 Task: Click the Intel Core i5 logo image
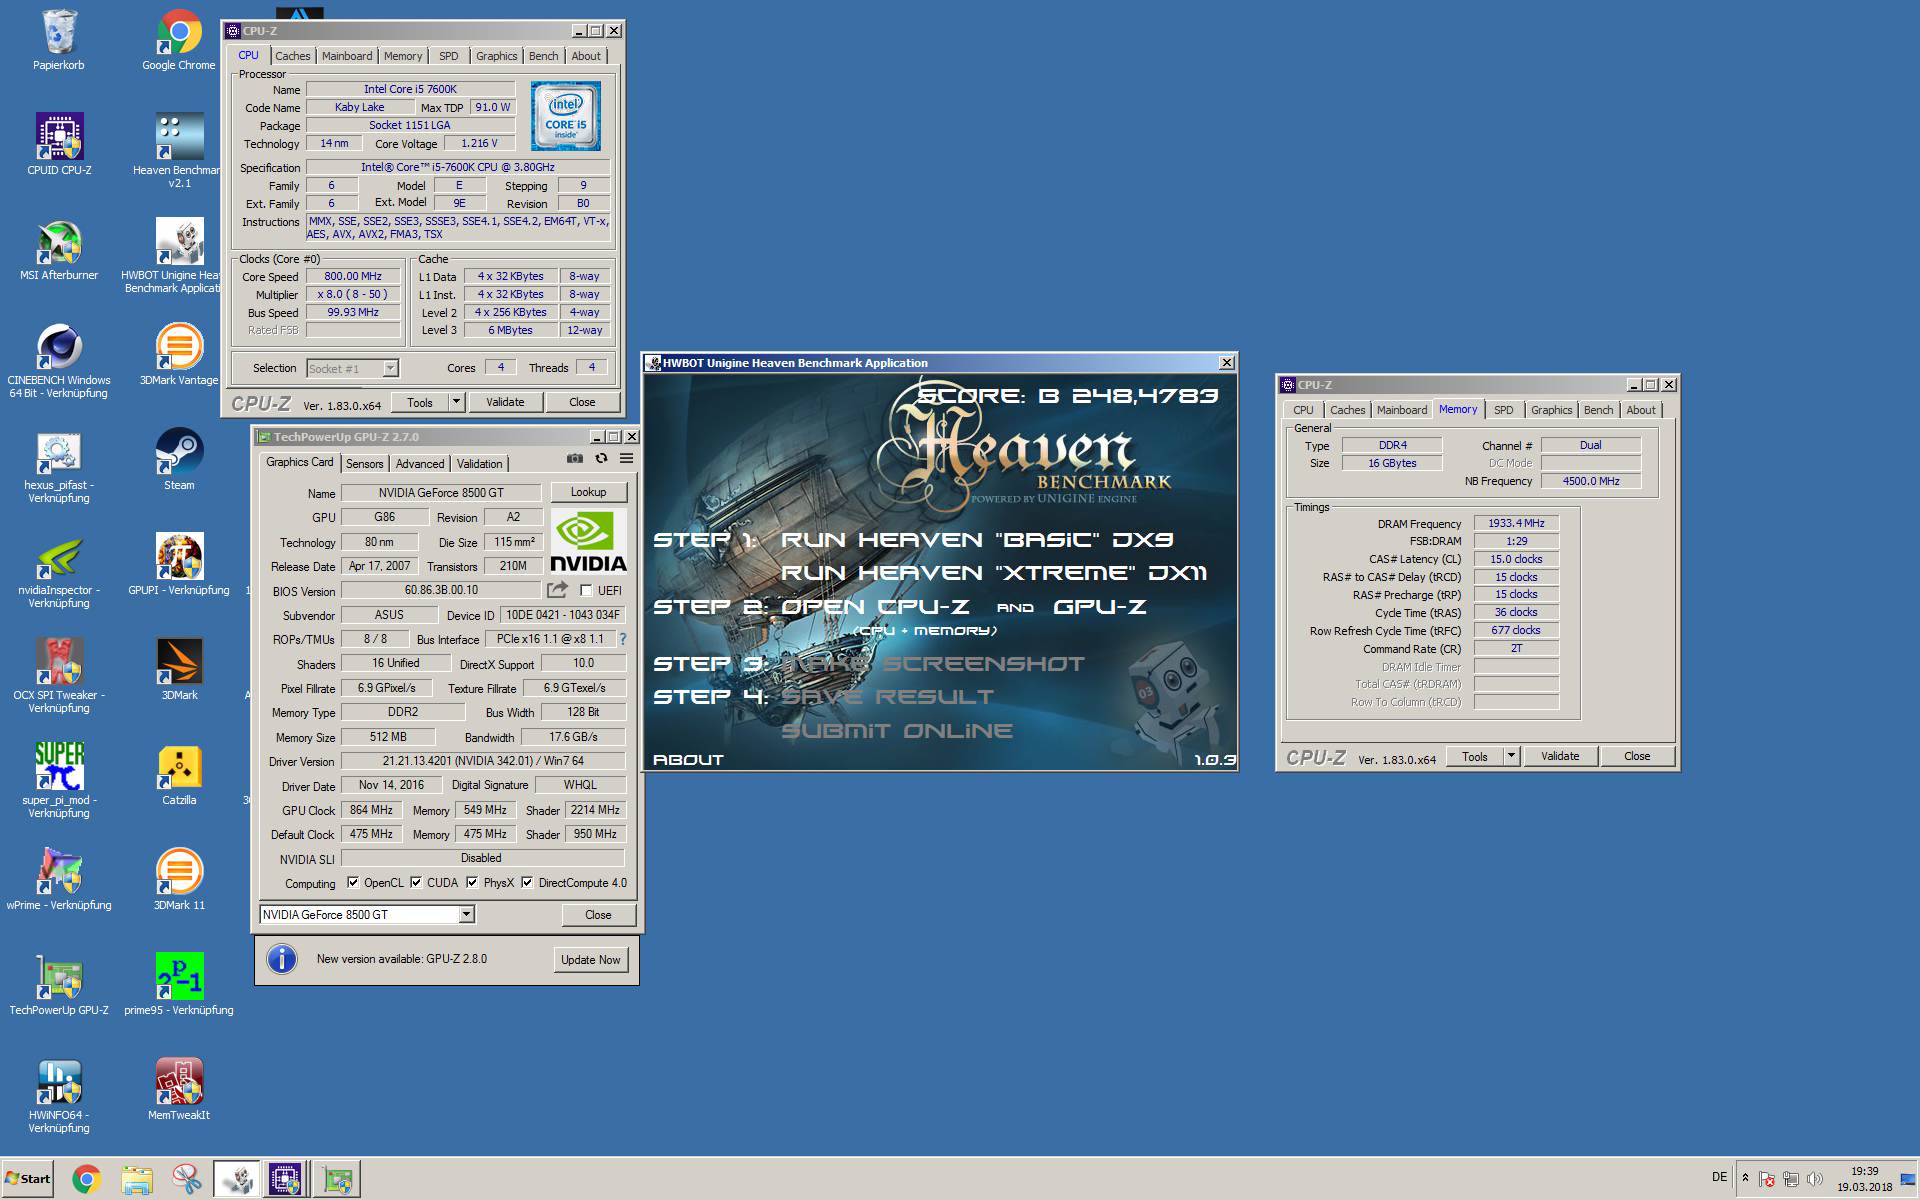[x=566, y=117]
